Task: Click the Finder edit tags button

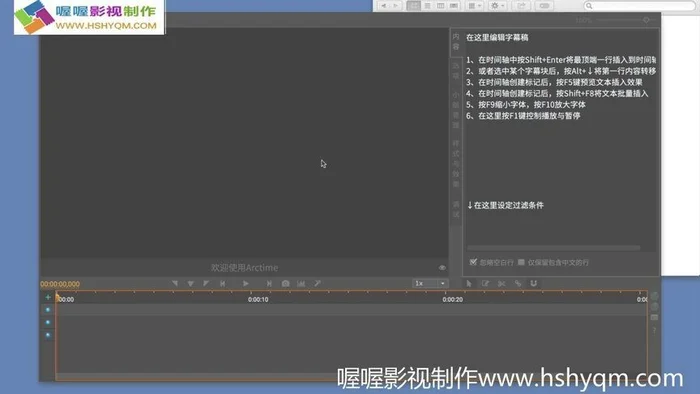Action: [544, 5]
